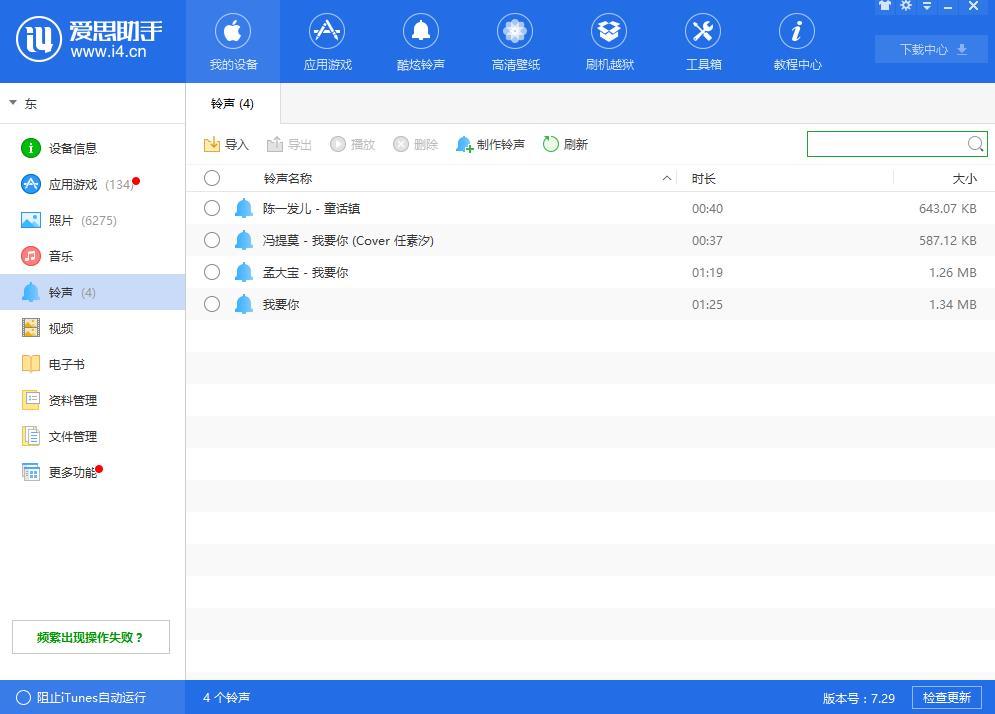This screenshot has height=714, width=995.
Task: Select 音乐 in the sidebar
Action: pyautogui.click(x=59, y=256)
